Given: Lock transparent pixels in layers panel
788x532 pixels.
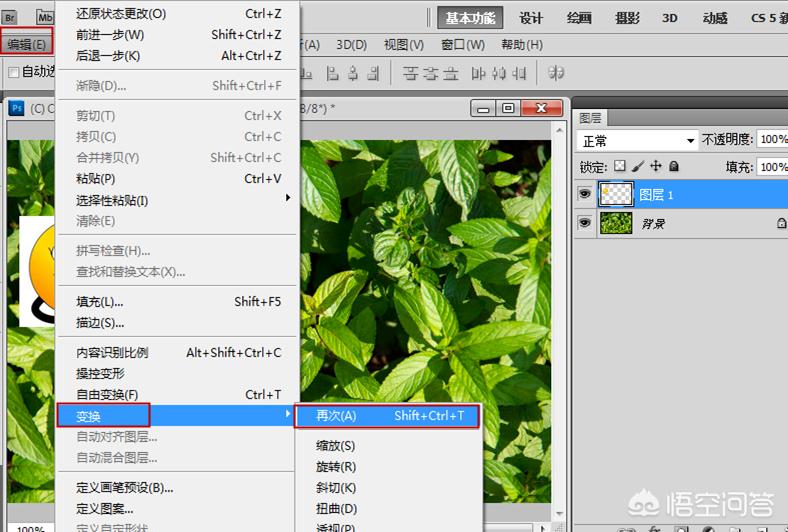Looking at the screenshot, I should pos(620,166).
